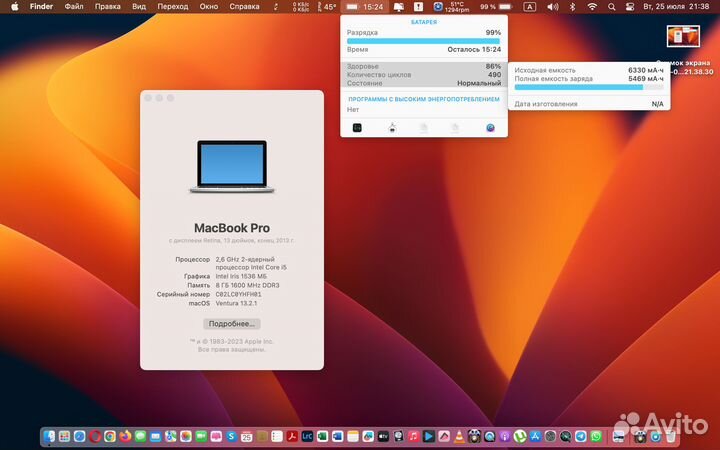Launch Opera browser from the Dock
The width and height of the screenshot is (720, 450).
coord(95,436)
